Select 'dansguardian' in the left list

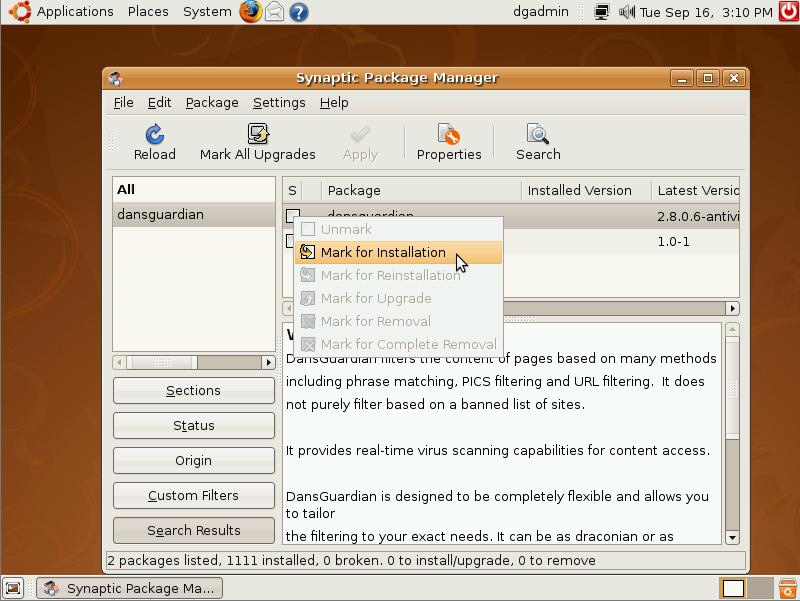pyautogui.click(x=193, y=214)
